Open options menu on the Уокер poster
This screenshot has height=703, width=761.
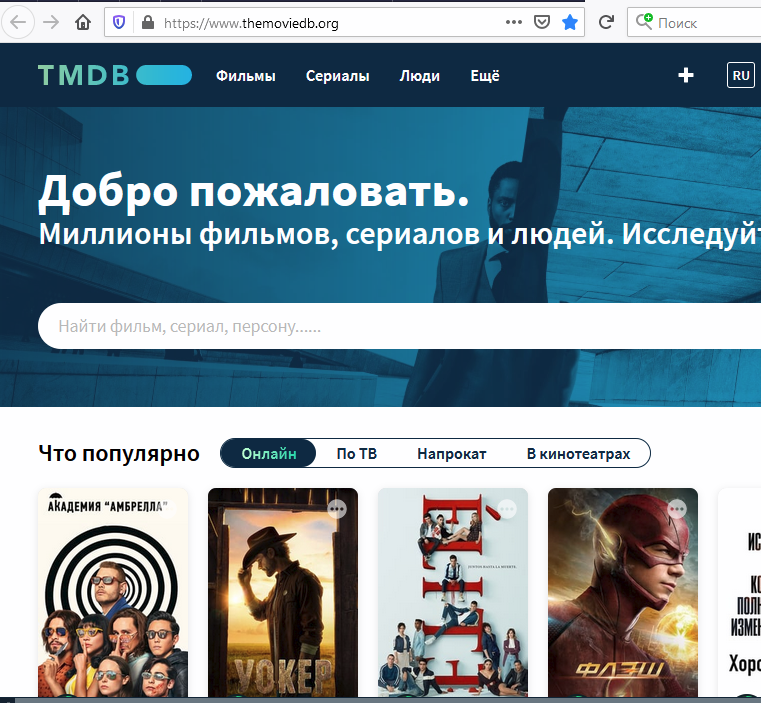(337, 509)
